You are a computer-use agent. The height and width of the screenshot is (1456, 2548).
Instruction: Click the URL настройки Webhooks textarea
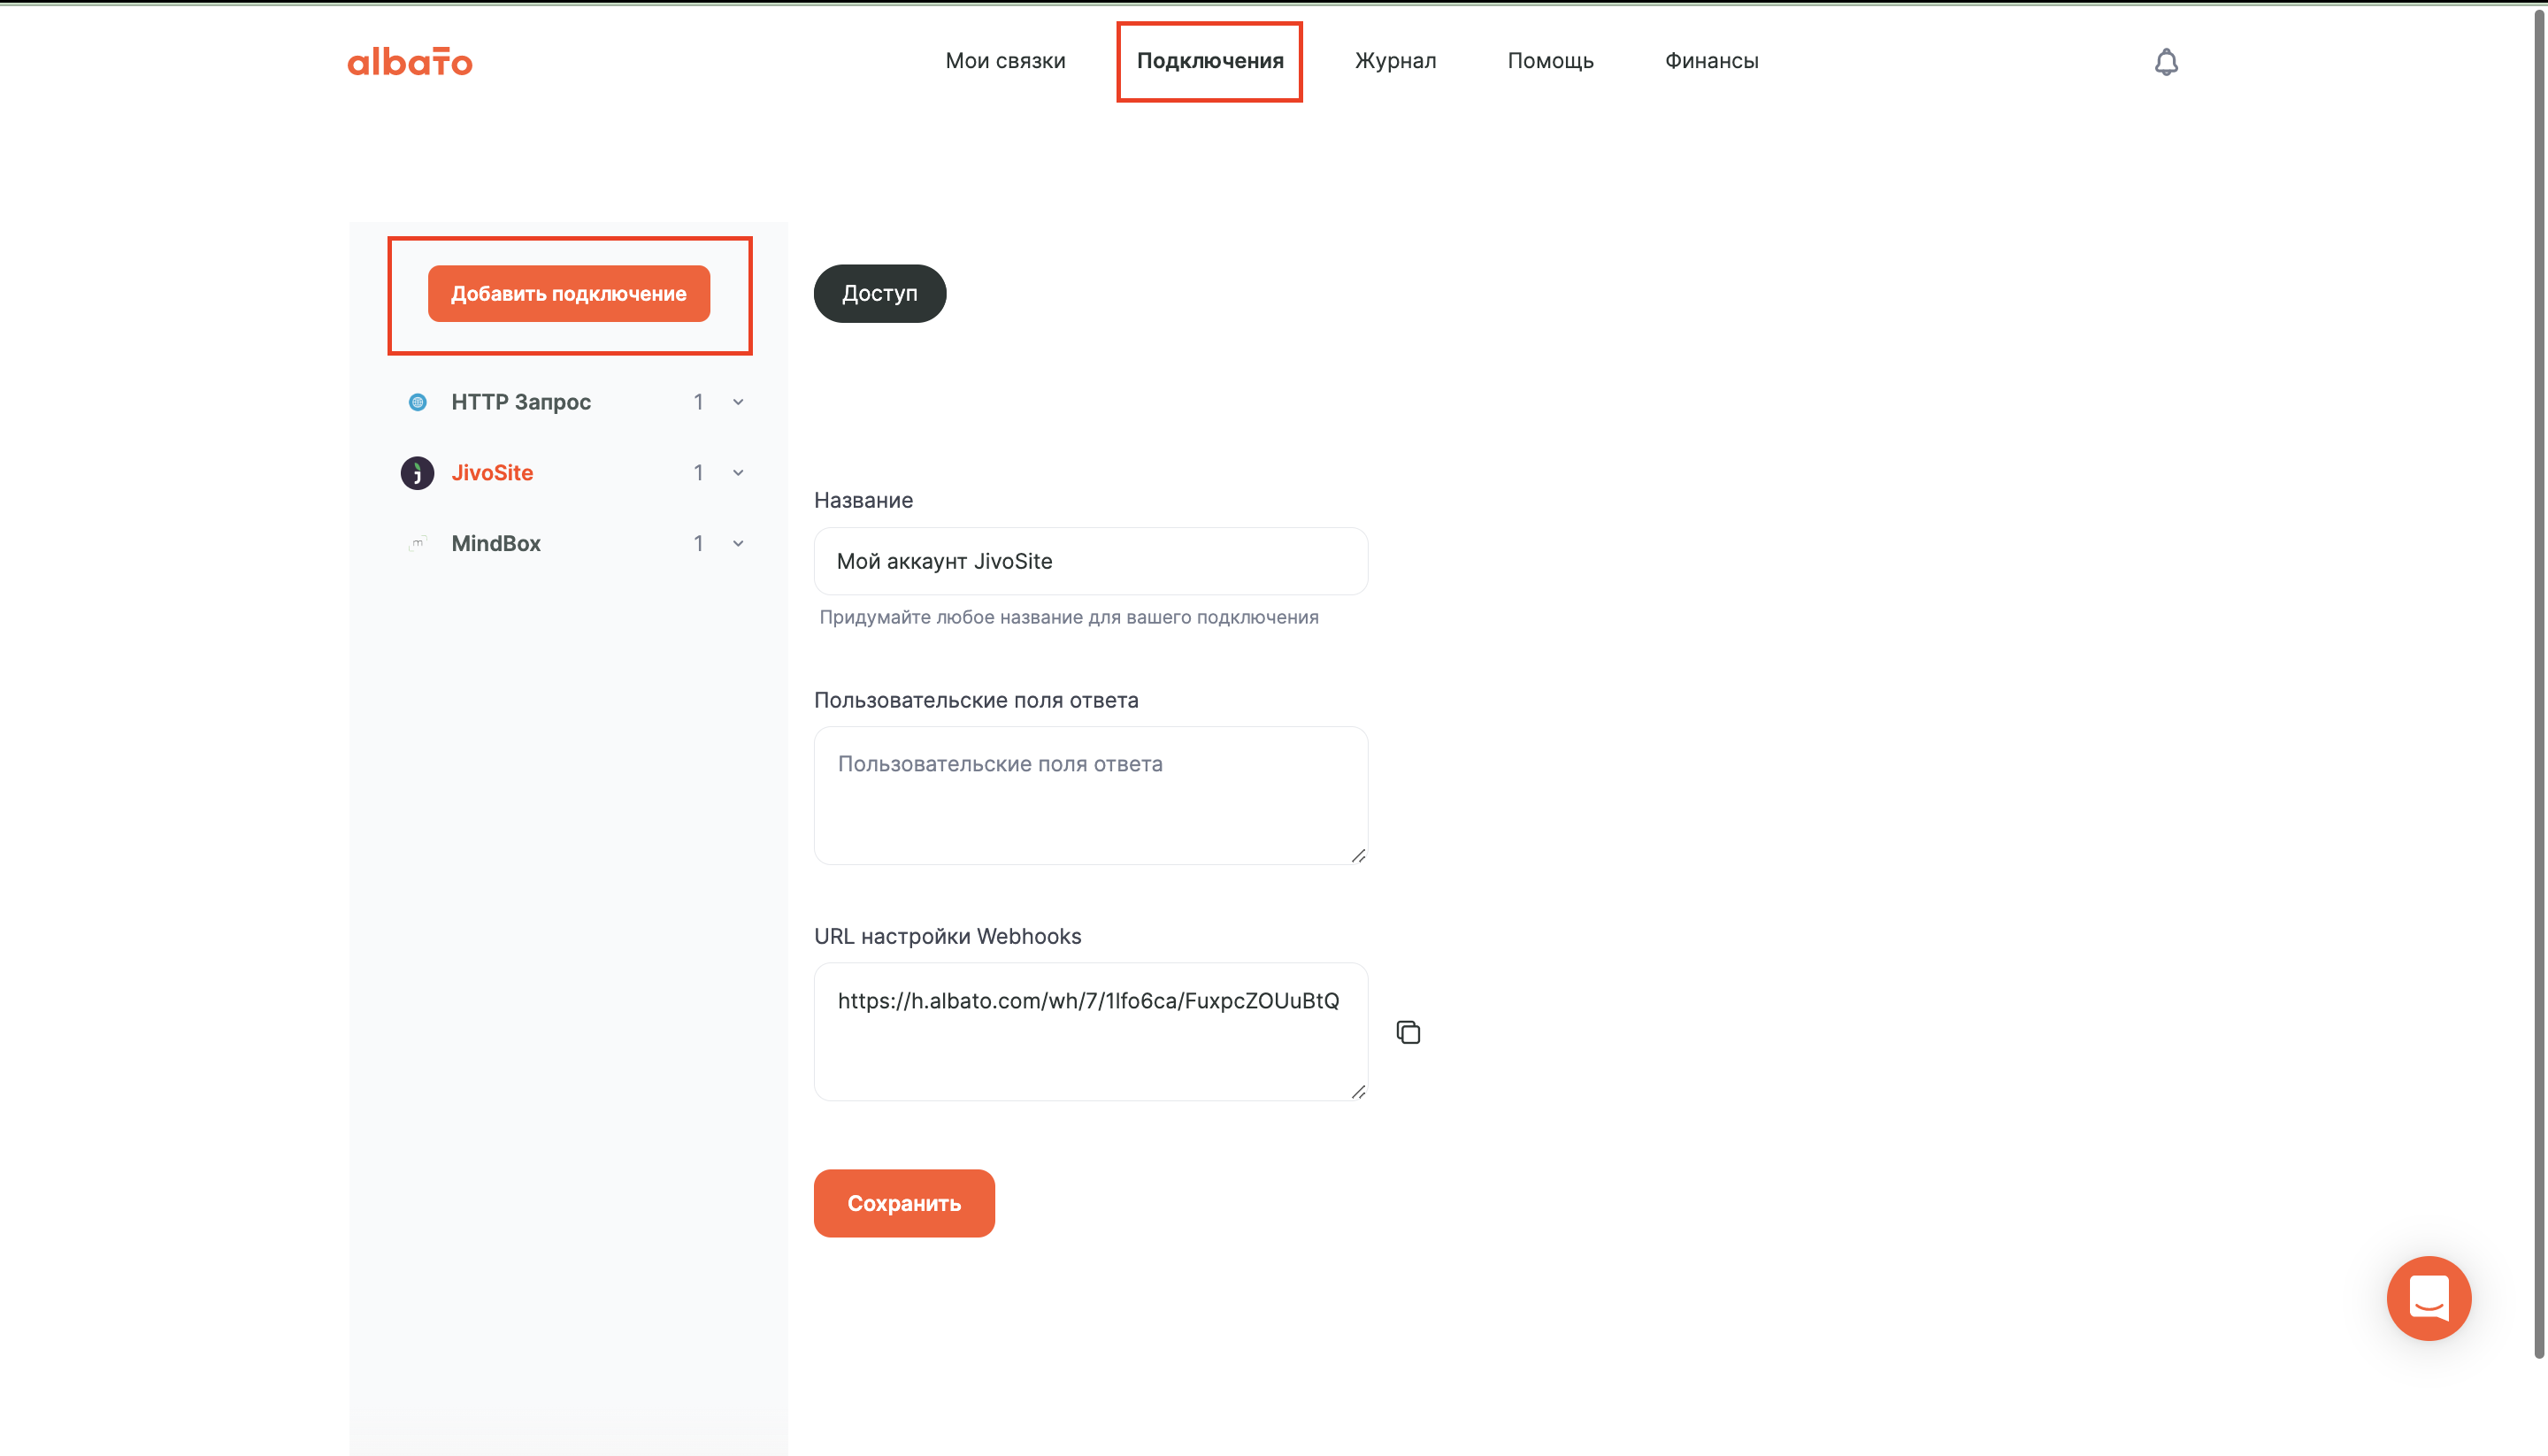[x=1090, y=1032]
